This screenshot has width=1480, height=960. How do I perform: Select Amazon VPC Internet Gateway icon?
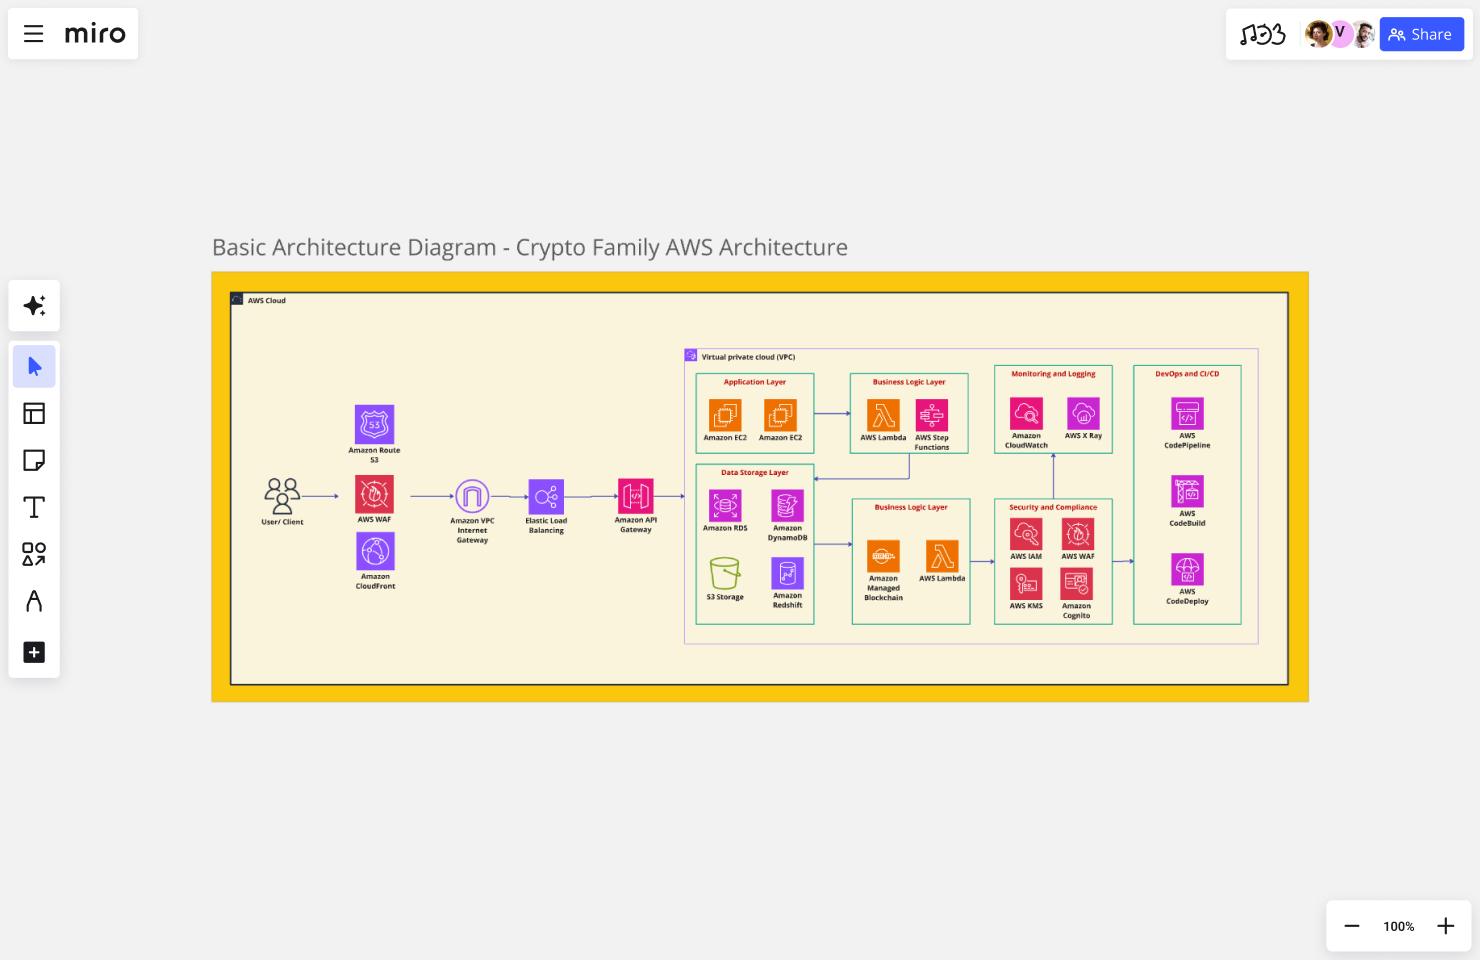pyautogui.click(x=472, y=496)
